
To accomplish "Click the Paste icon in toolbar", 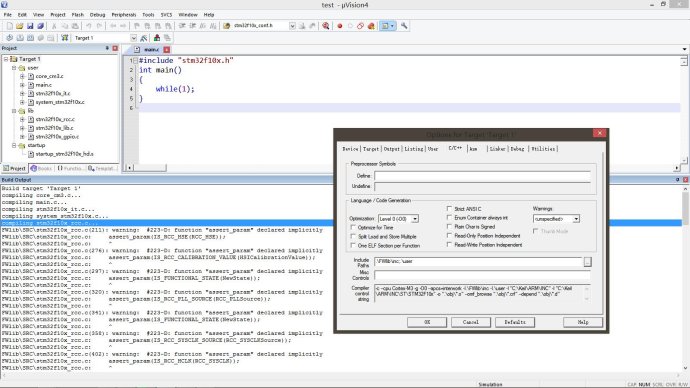I will (75, 26).
